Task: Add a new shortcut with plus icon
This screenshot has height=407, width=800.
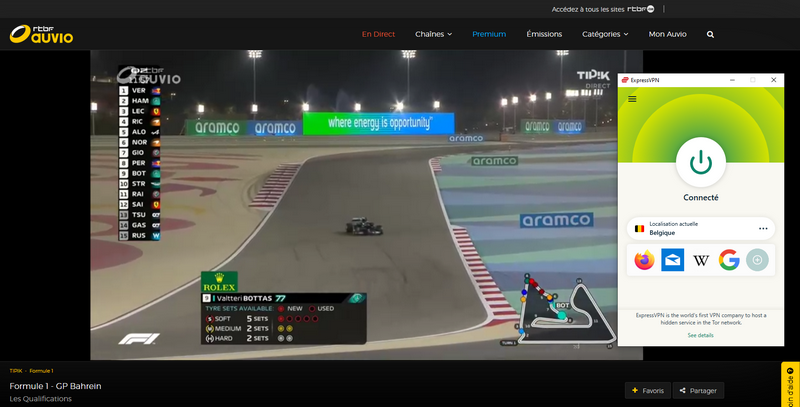Action: [x=757, y=260]
